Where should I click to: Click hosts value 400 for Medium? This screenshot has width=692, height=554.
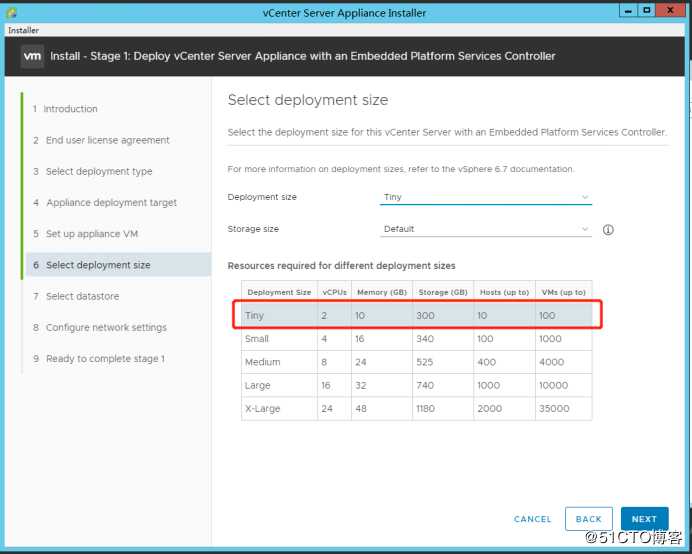486,362
